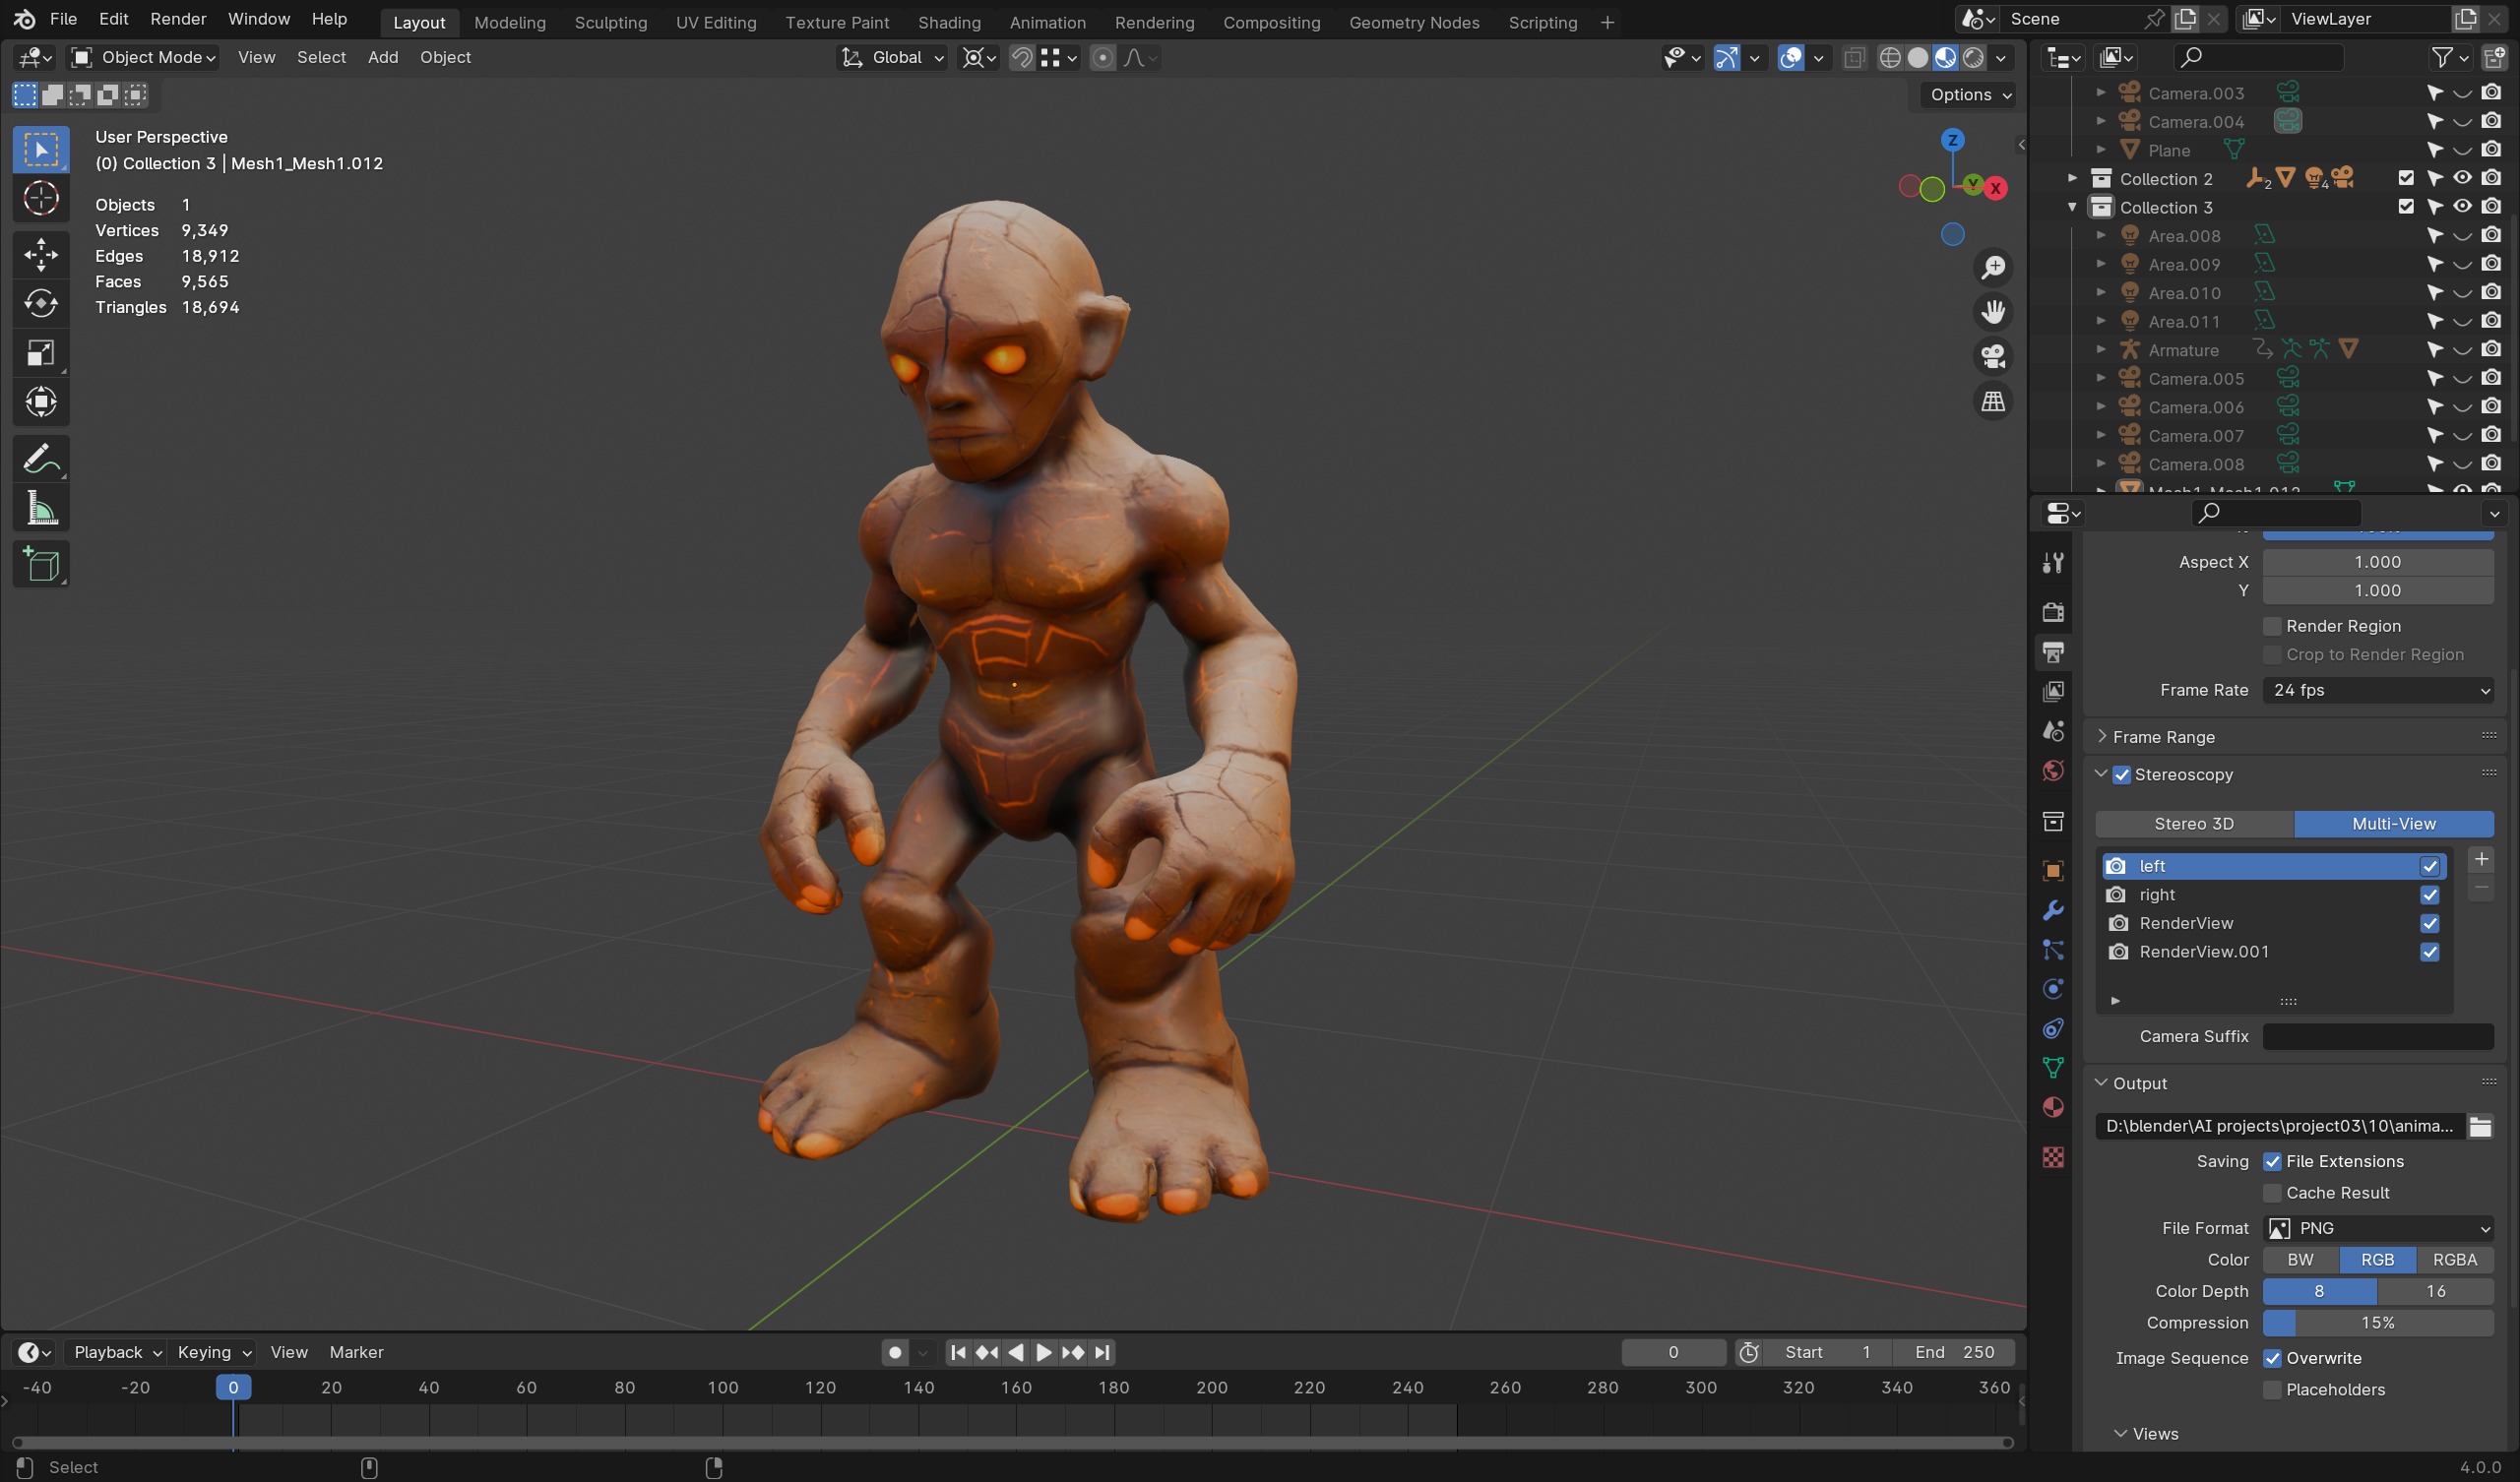This screenshot has width=2520, height=1482.
Task: Open the File Format PNG dropdown
Action: 2377,1228
